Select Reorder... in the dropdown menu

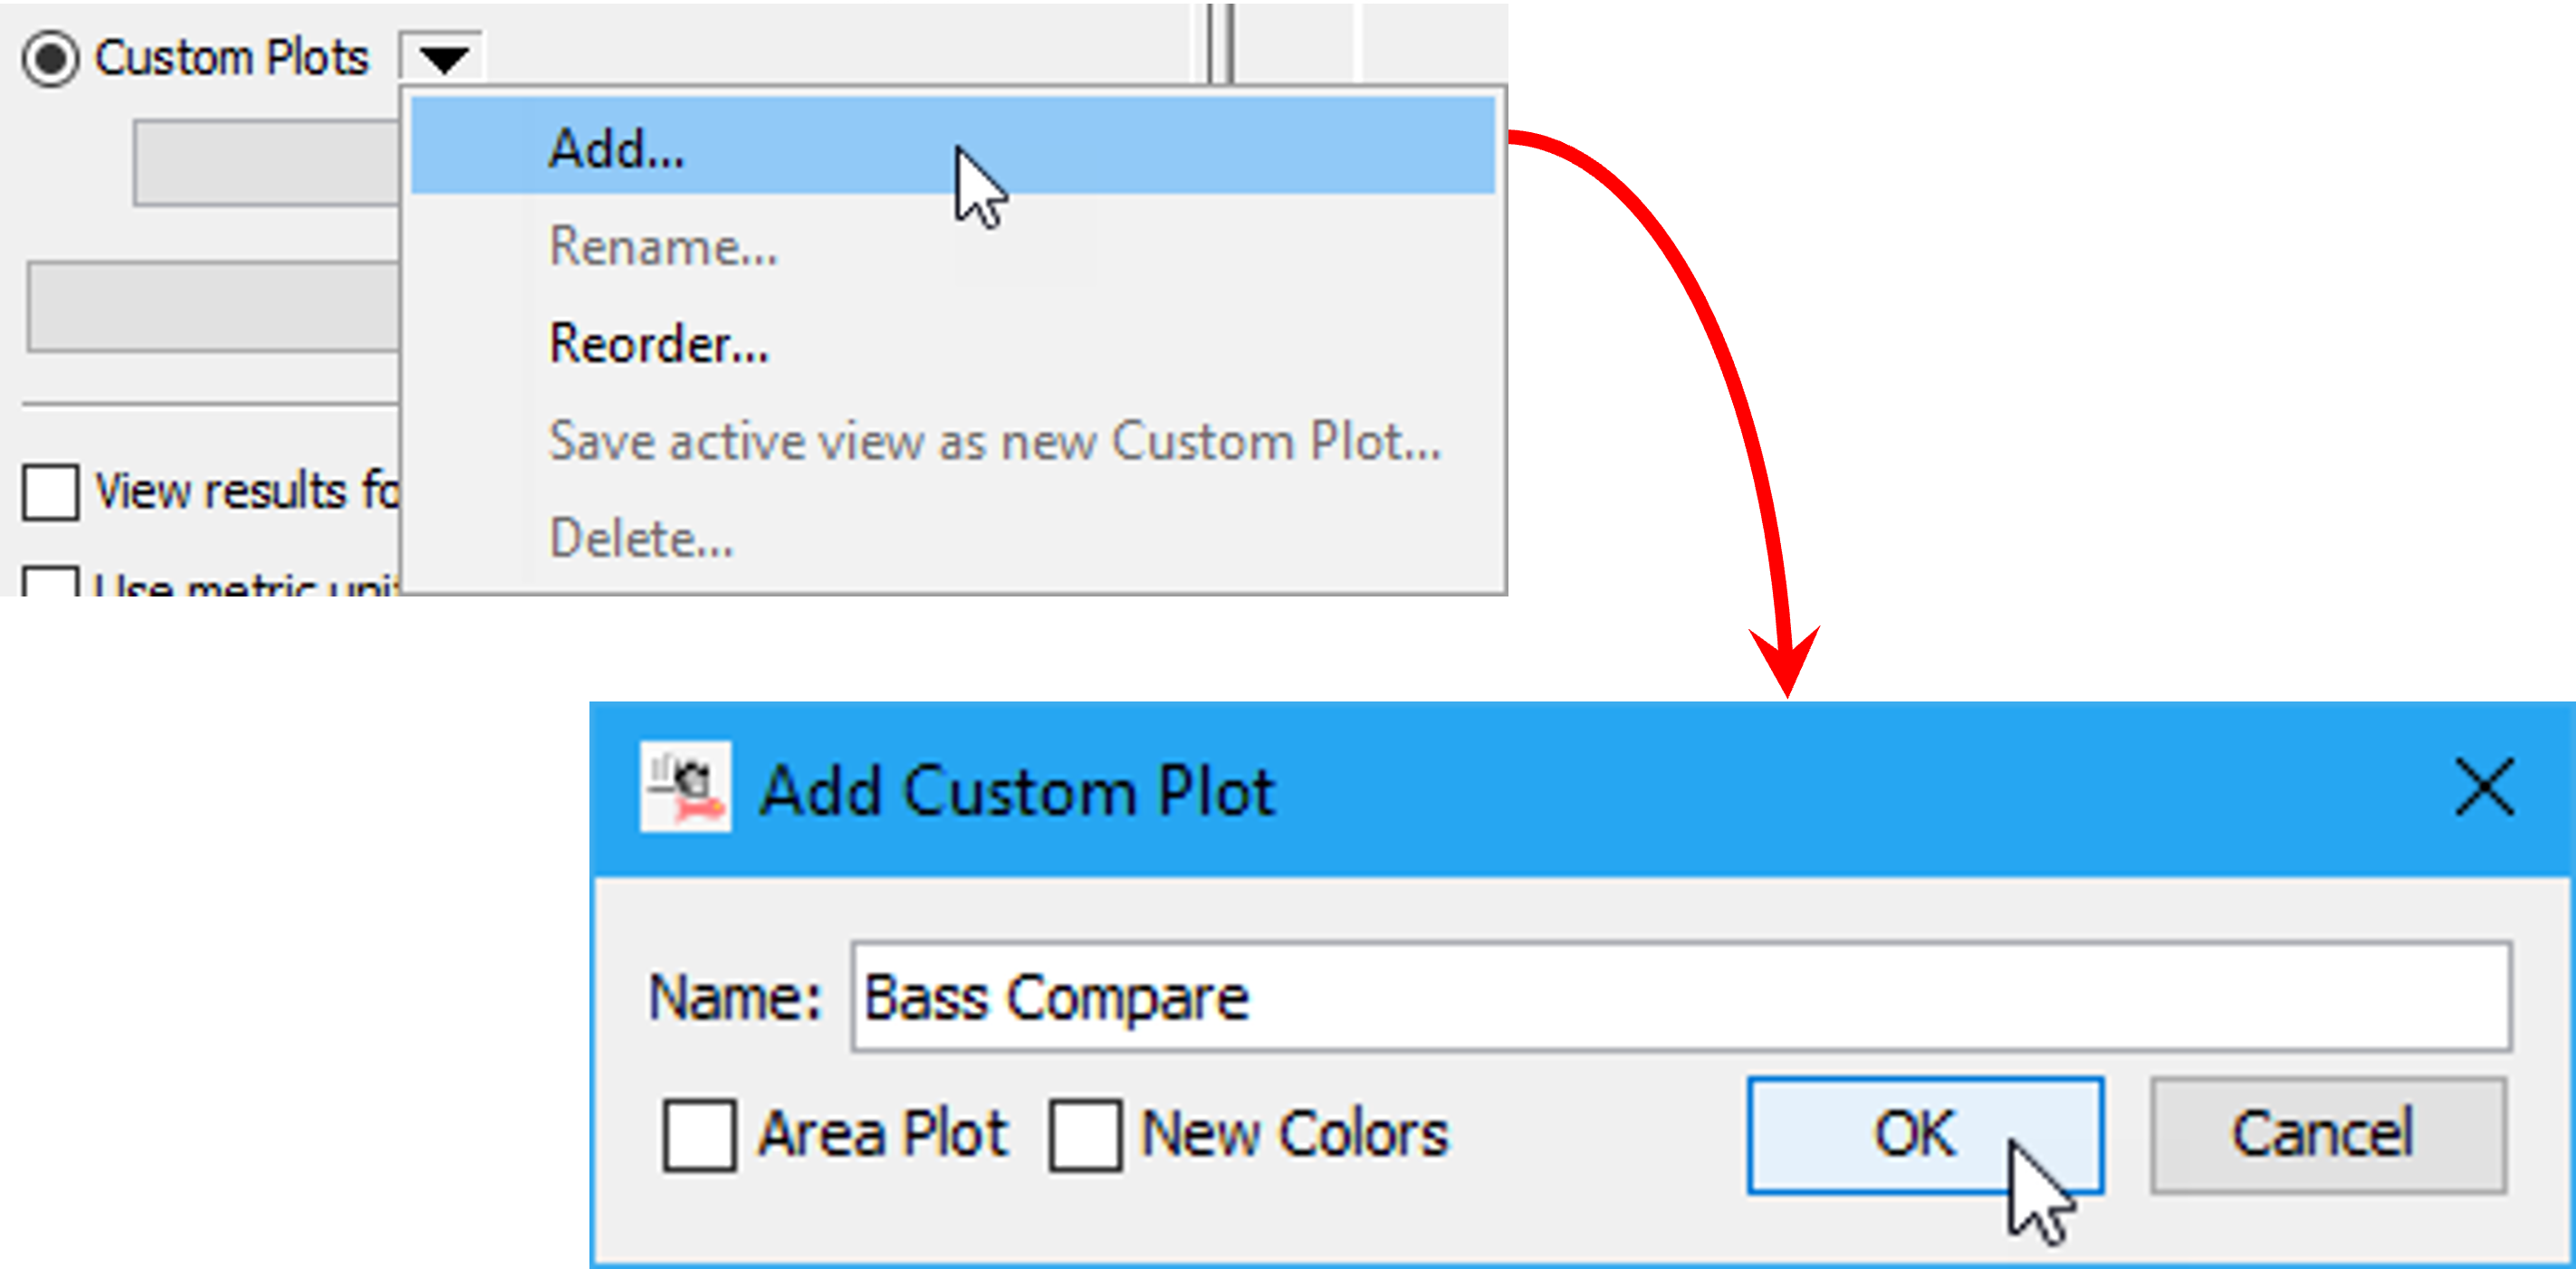(x=658, y=344)
